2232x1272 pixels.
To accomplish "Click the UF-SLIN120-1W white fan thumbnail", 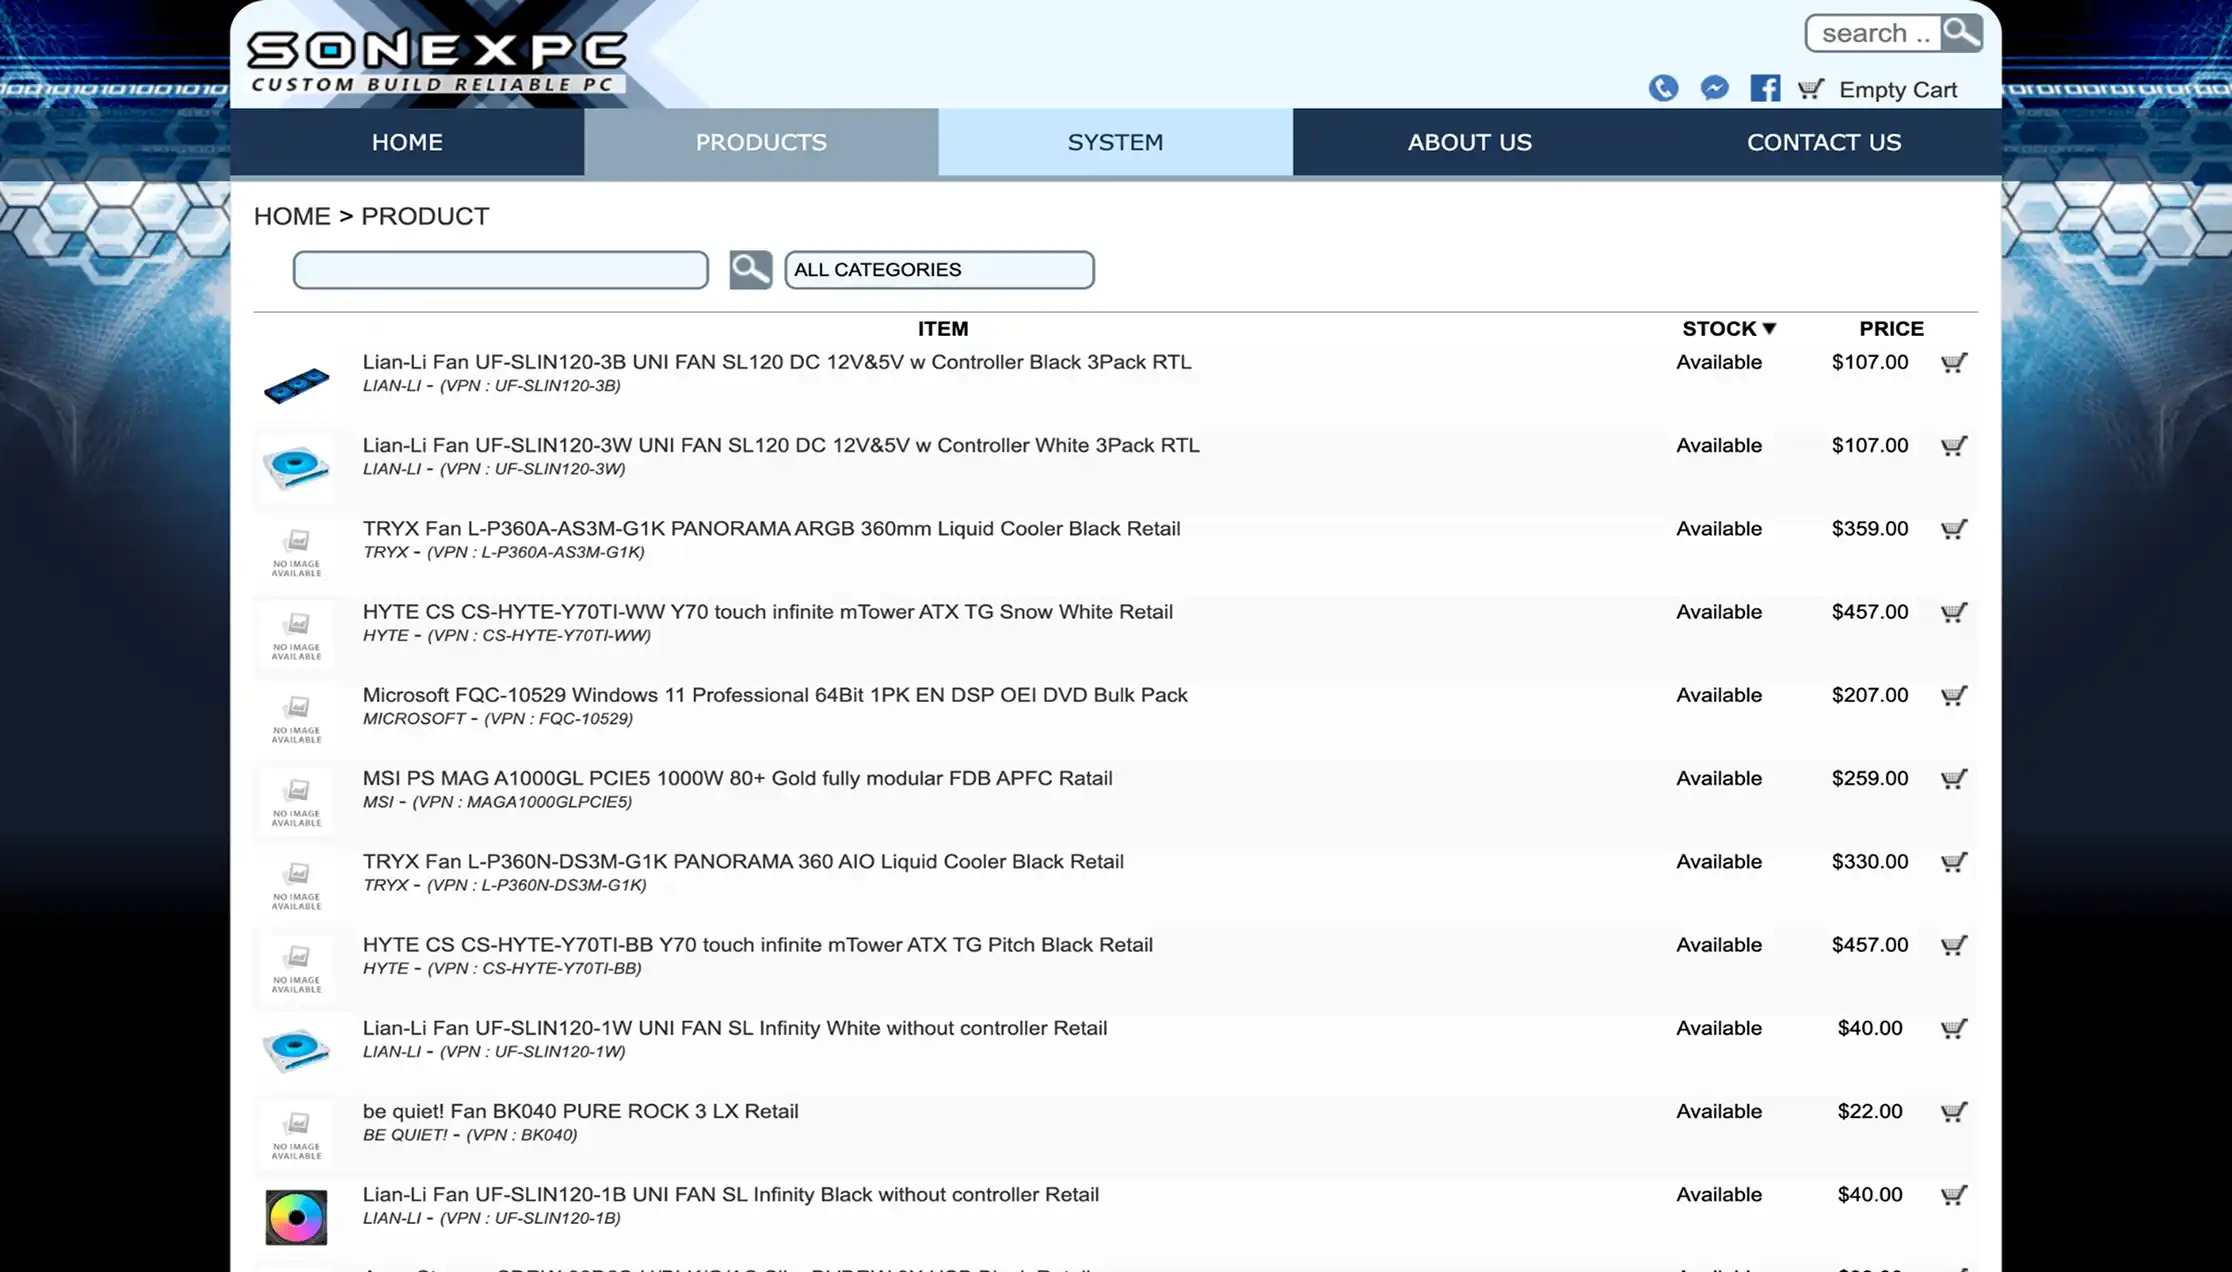I will pyautogui.click(x=296, y=1050).
